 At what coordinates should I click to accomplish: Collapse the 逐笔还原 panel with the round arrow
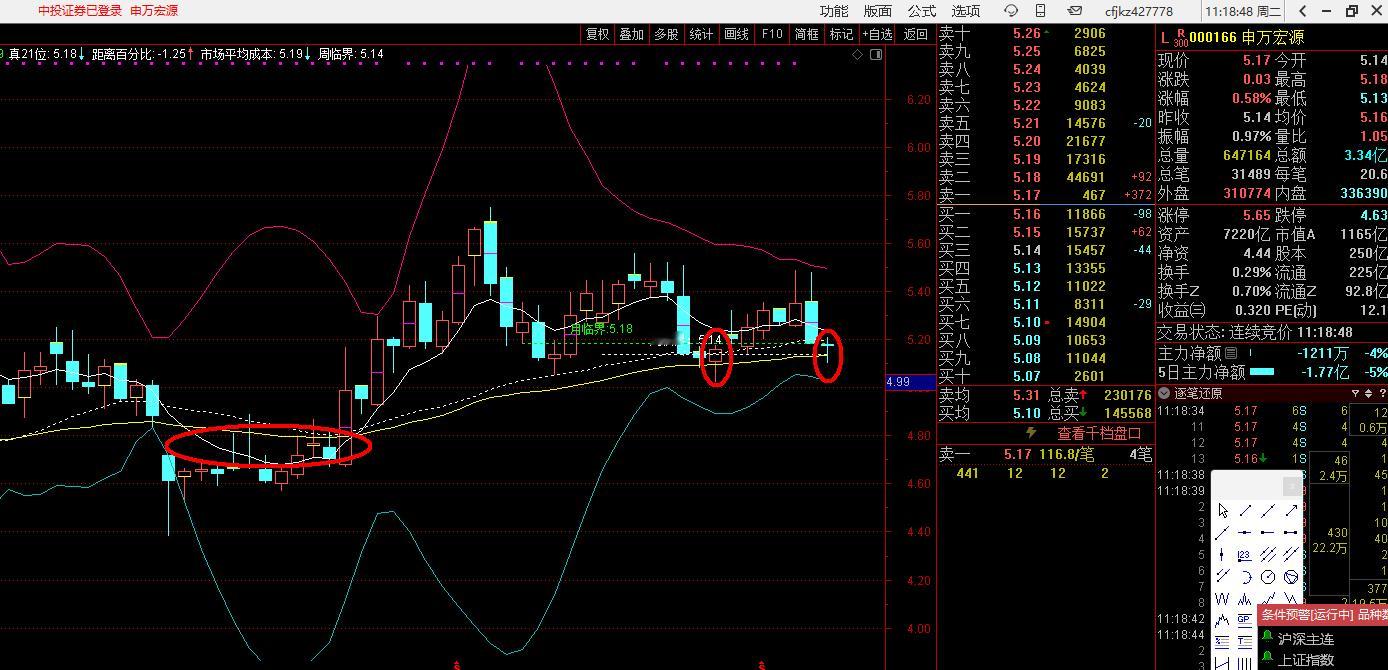coord(1165,394)
